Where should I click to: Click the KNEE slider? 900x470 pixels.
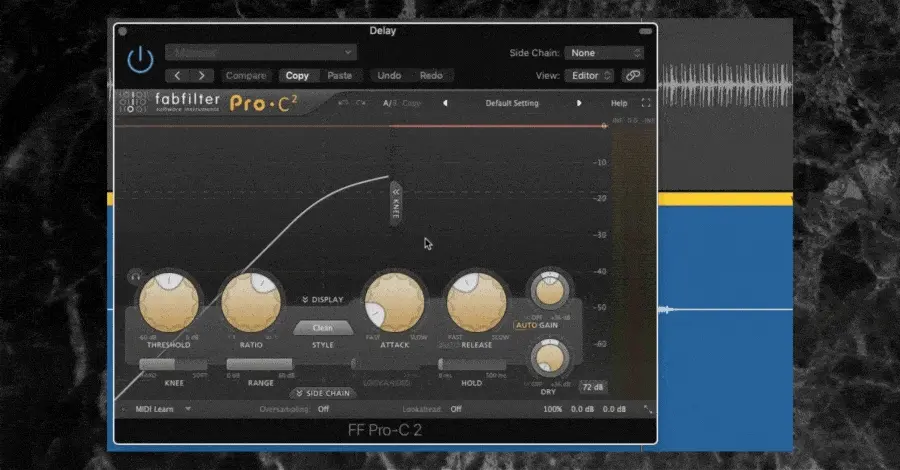point(173,364)
